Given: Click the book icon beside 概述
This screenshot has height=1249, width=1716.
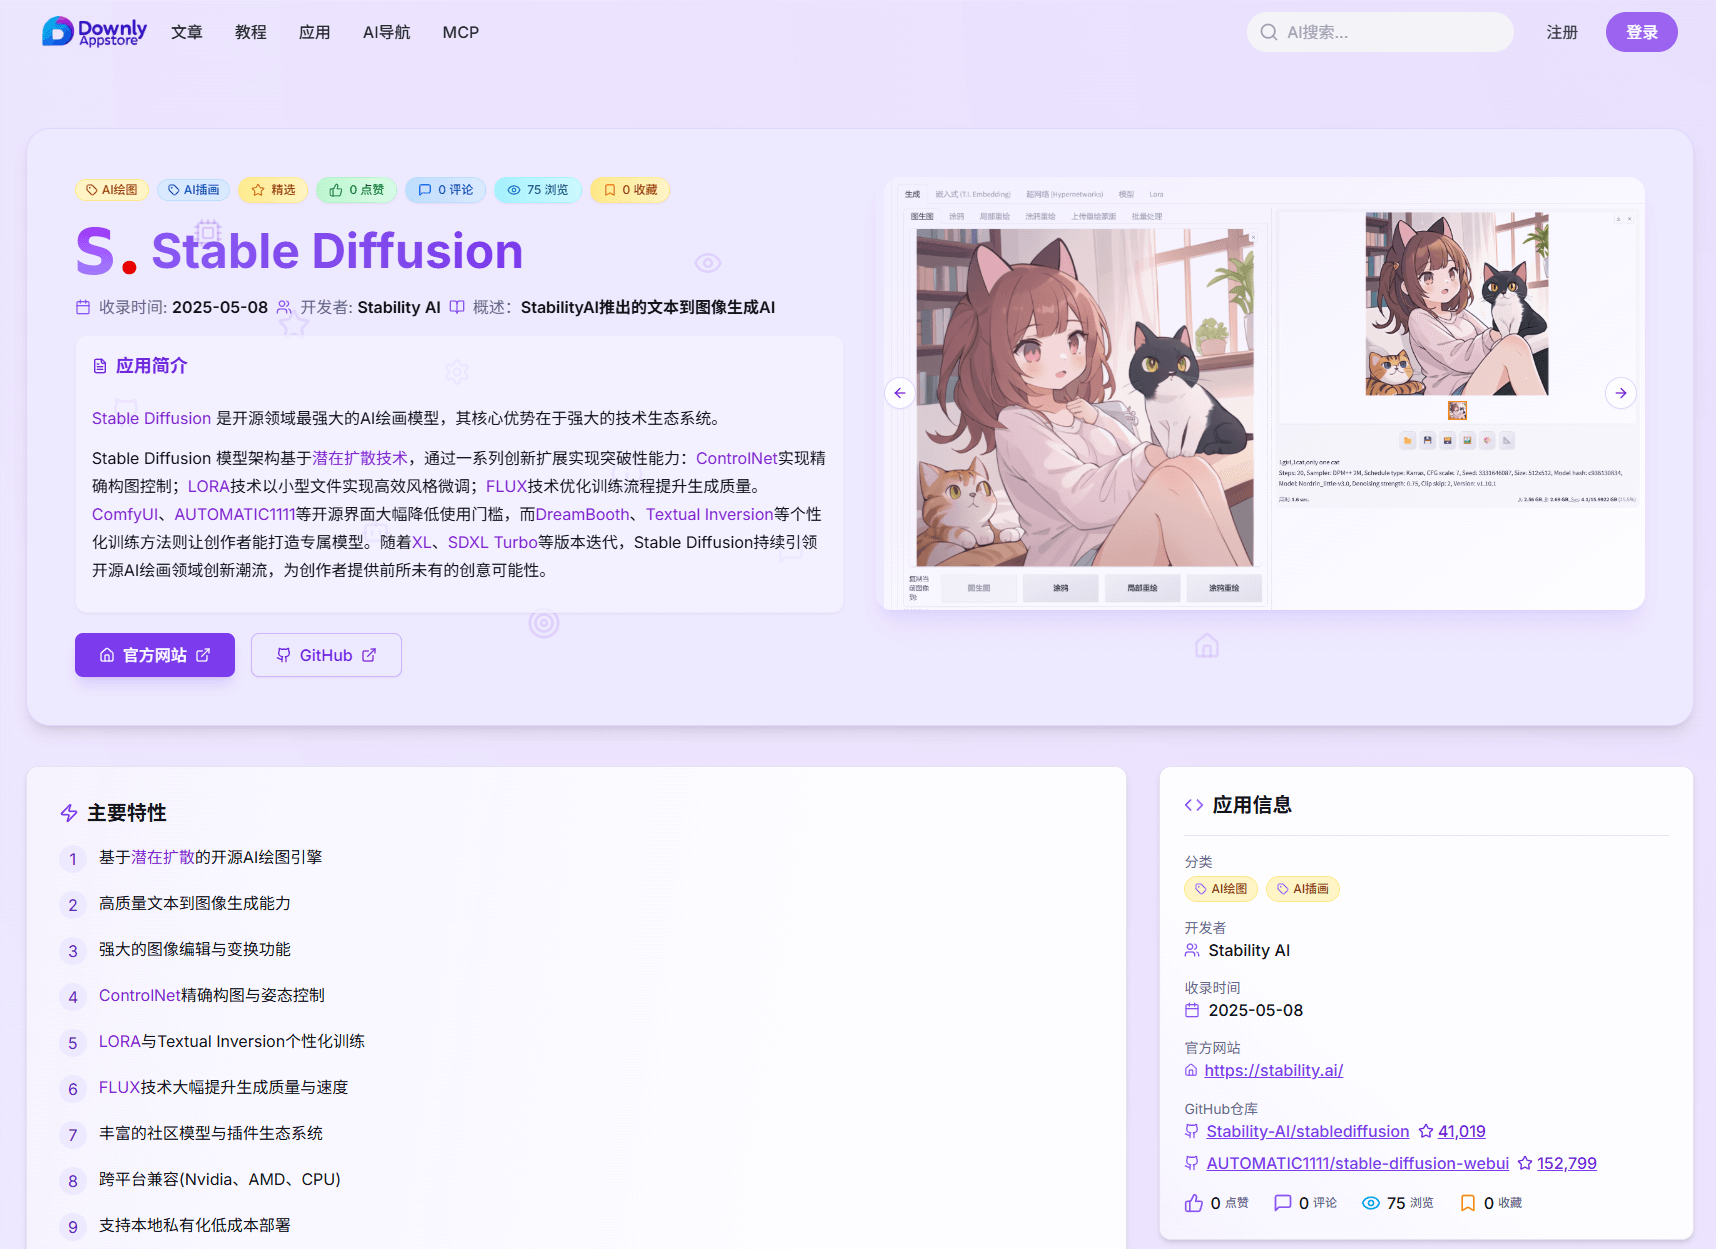Looking at the screenshot, I should (457, 307).
